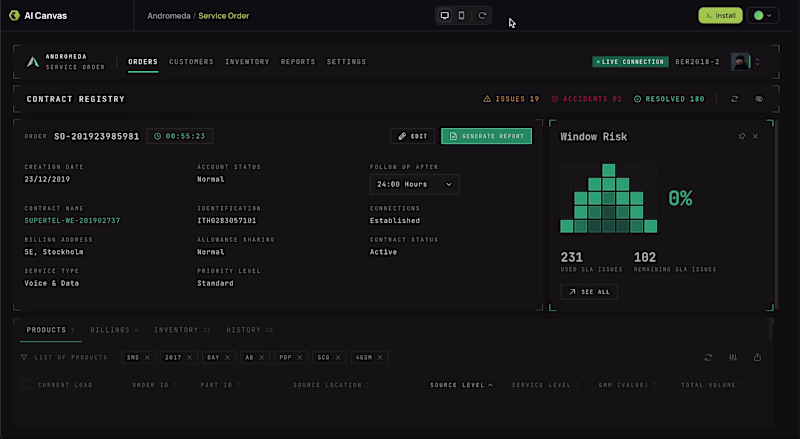Hide registry stats with crossed-eye icon
800x439 pixels.
coord(759,99)
